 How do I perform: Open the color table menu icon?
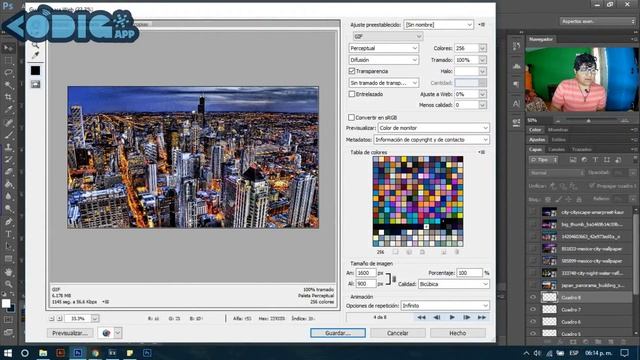pos(482,152)
